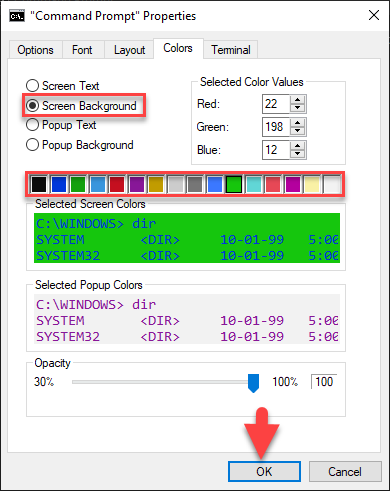Image resolution: width=390 pixels, height=491 pixels.
Task: Pick the black color swatch
Action: coord(39,184)
